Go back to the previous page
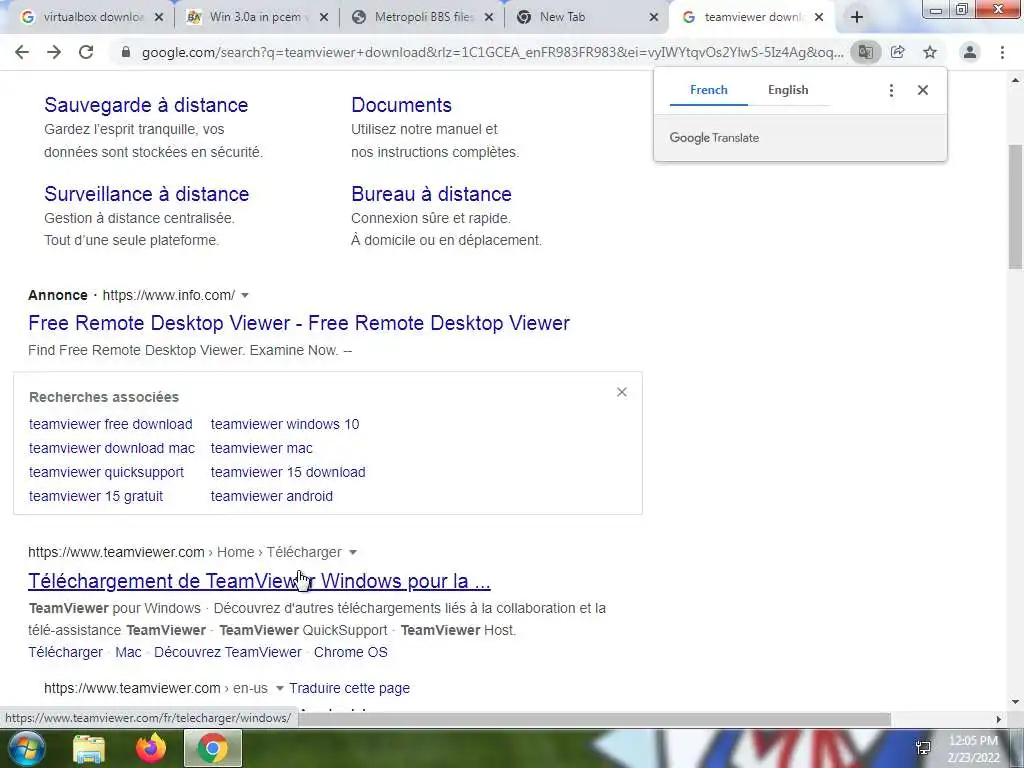The height and width of the screenshot is (768, 1024). pyautogui.click(x=22, y=52)
